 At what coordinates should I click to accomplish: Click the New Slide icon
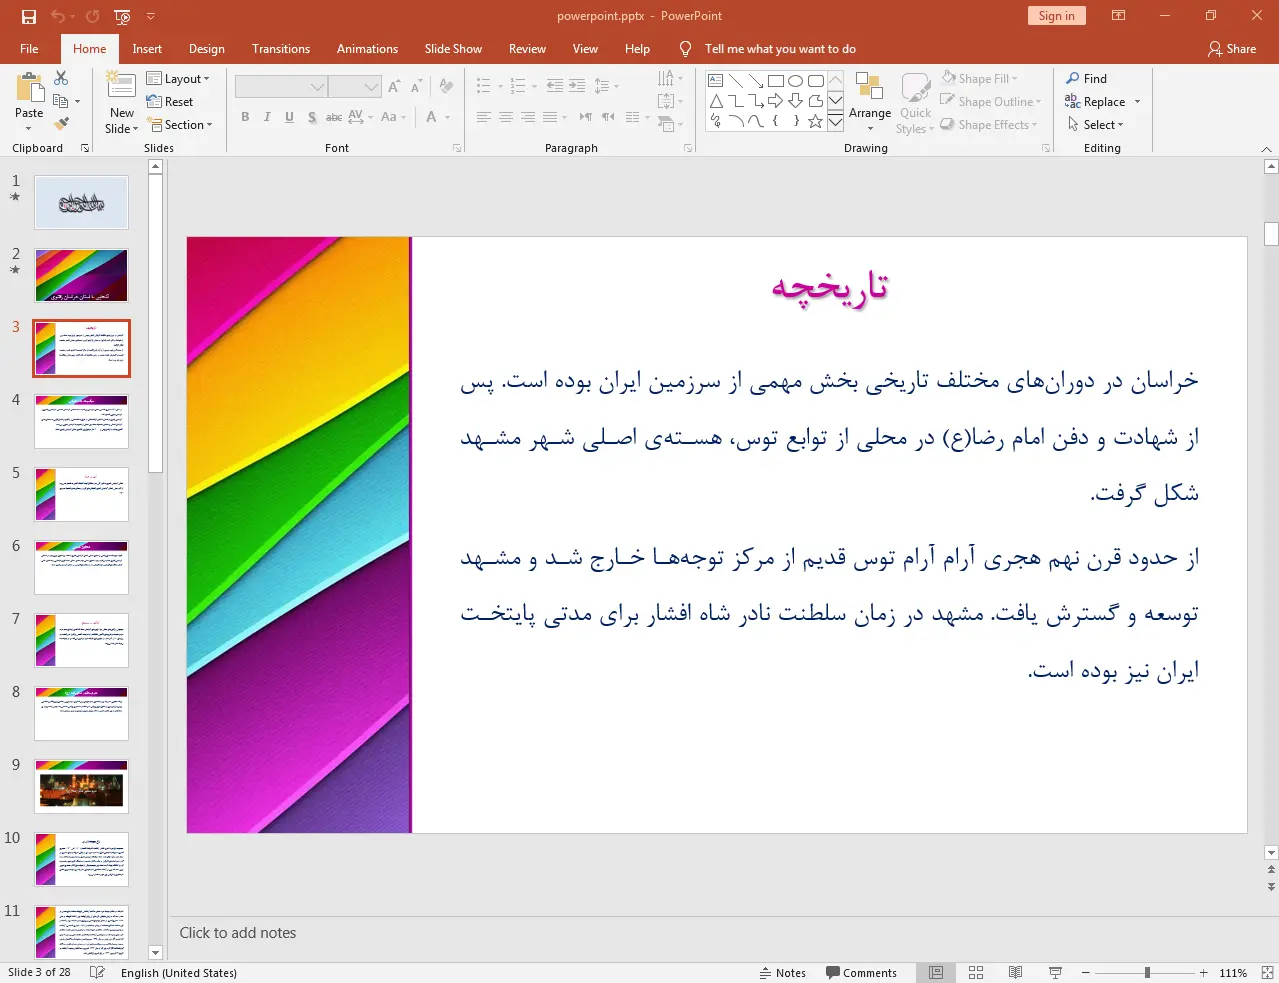pyautogui.click(x=121, y=86)
